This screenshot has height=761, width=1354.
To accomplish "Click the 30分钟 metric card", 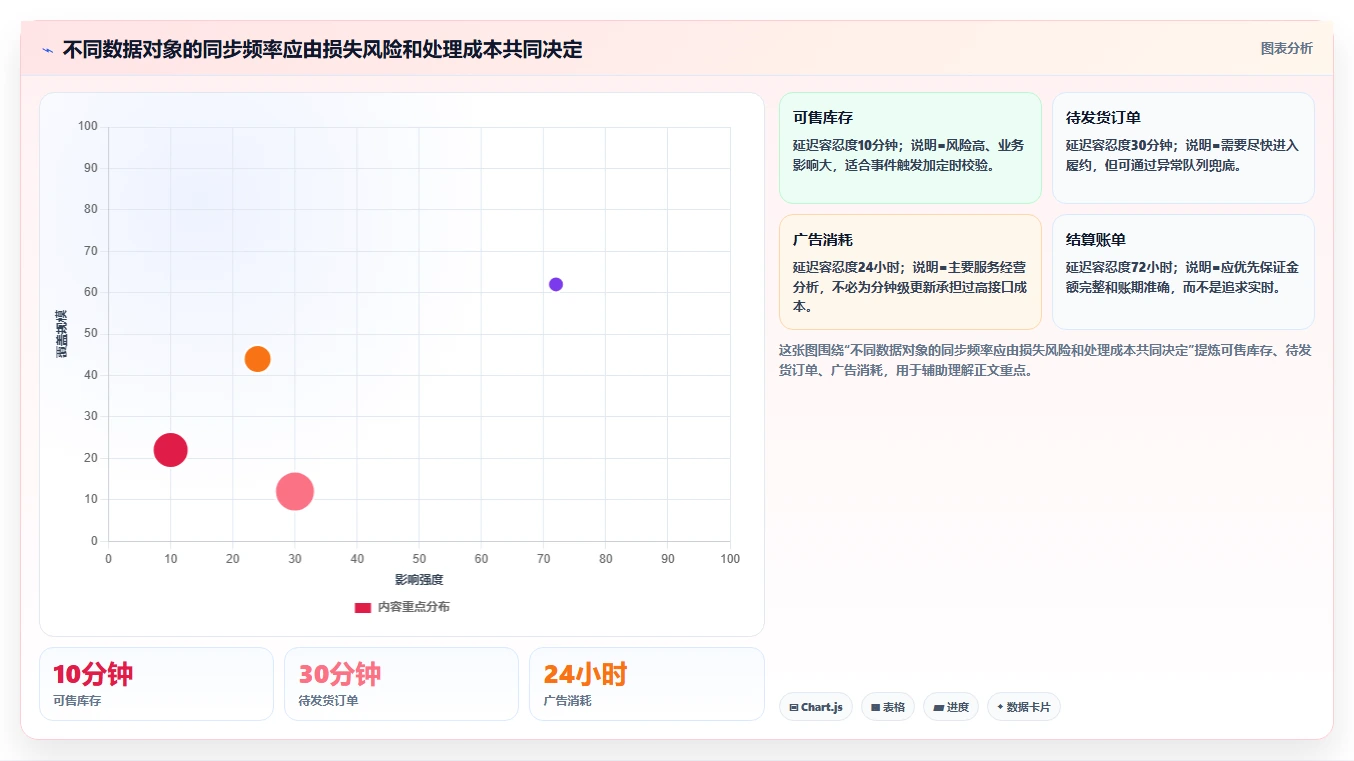I will click(401, 684).
